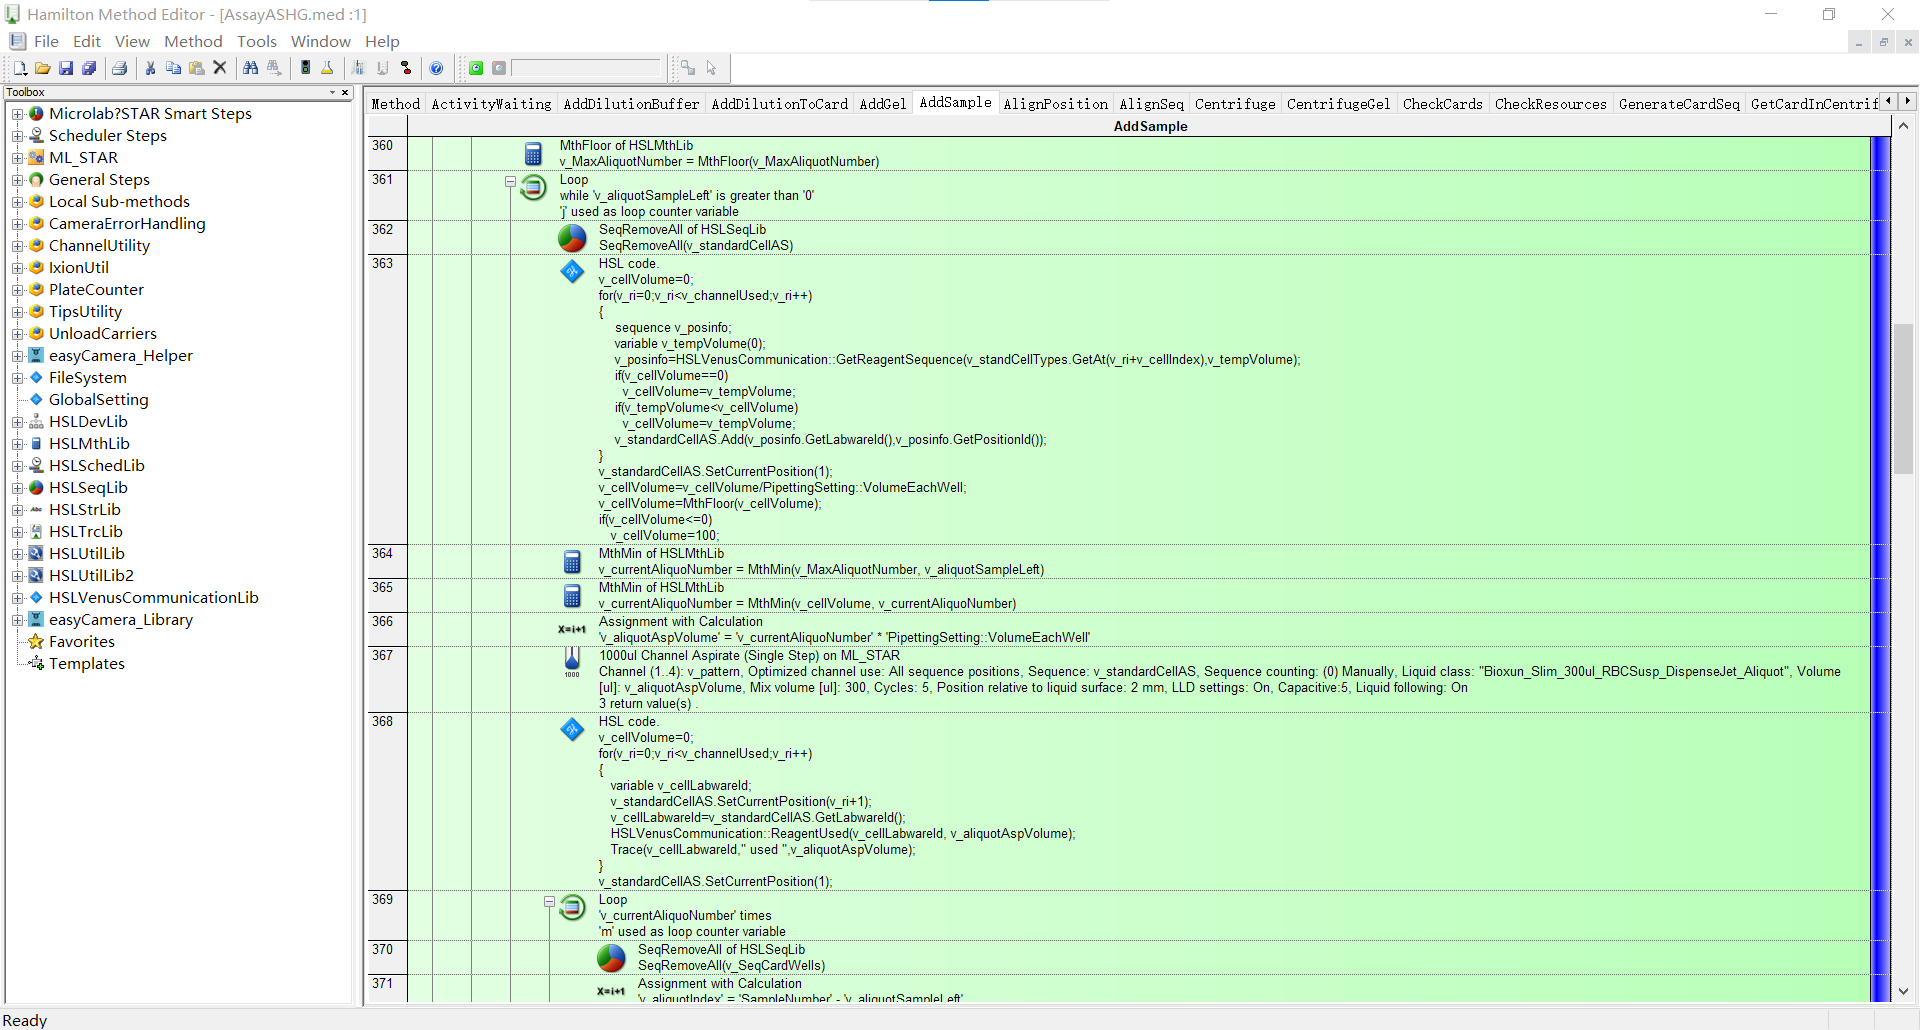Image resolution: width=1920 pixels, height=1030 pixels.
Task: Switch to the Centrifuge tab
Action: pos(1235,104)
